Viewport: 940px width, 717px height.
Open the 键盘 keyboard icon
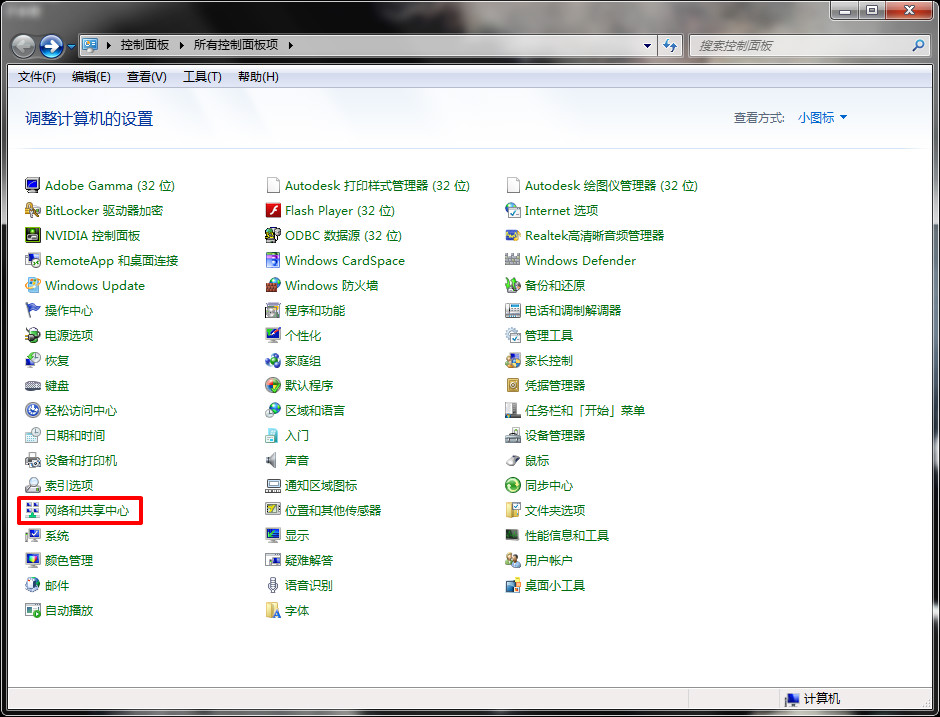[32, 385]
